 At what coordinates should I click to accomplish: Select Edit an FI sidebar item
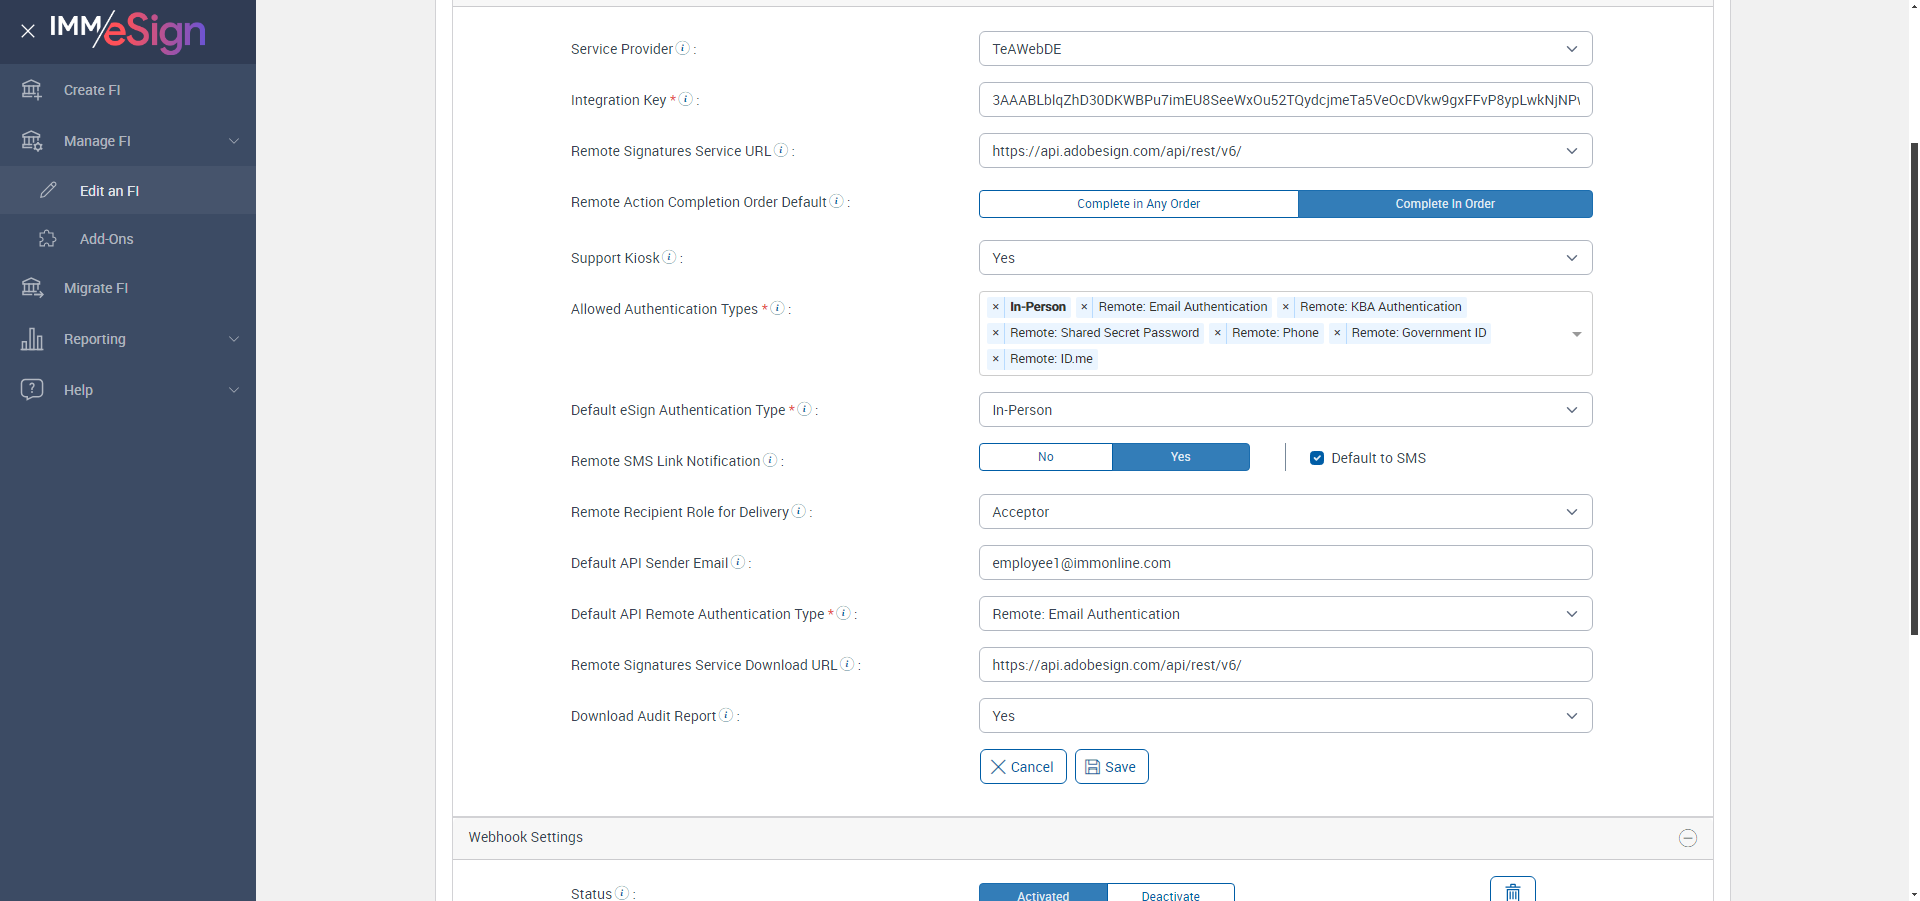128,190
